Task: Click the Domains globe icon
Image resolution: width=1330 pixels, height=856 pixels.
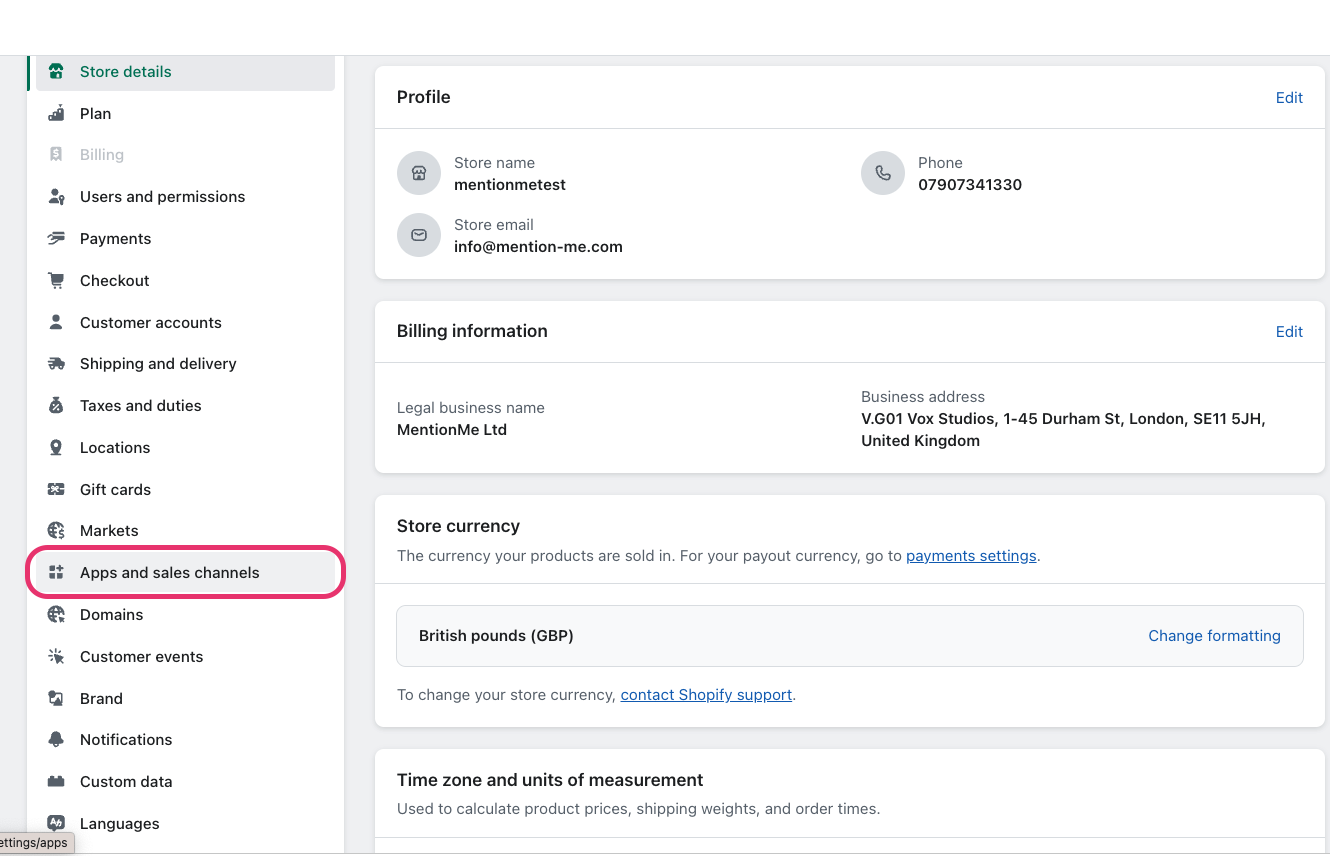Action: [x=56, y=615]
